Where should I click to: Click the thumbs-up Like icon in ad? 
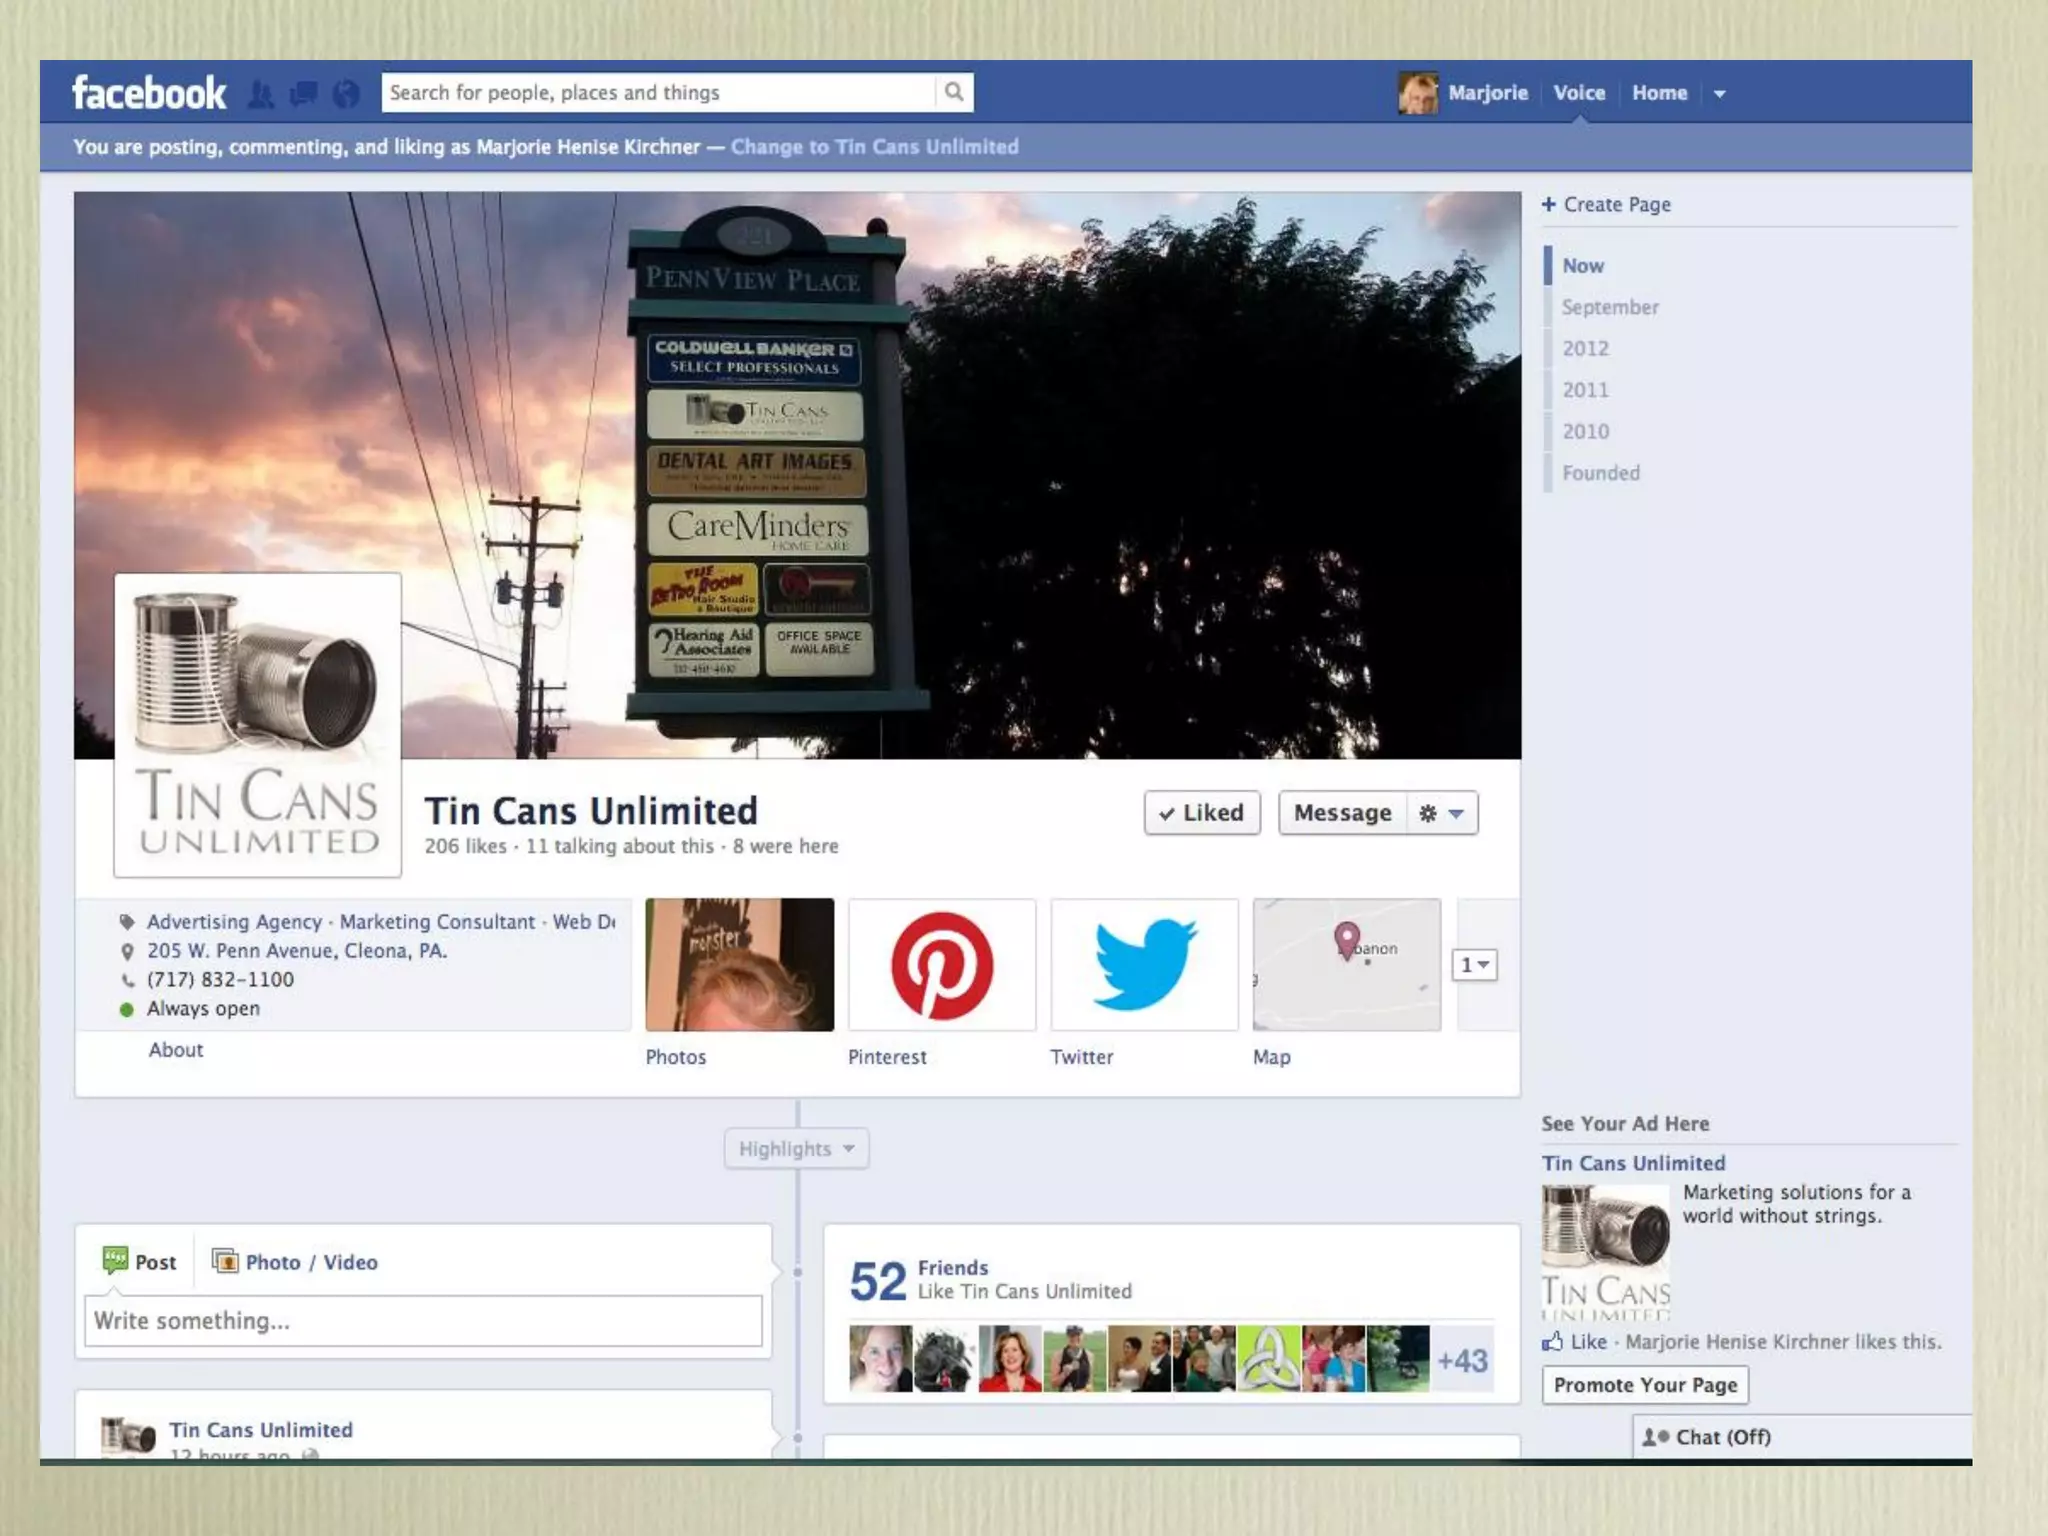pyautogui.click(x=1552, y=1342)
